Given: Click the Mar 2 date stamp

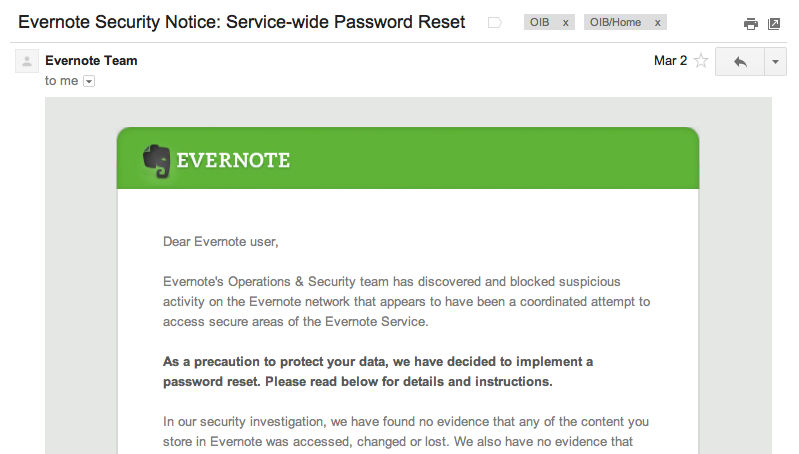Looking at the screenshot, I should (670, 61).
